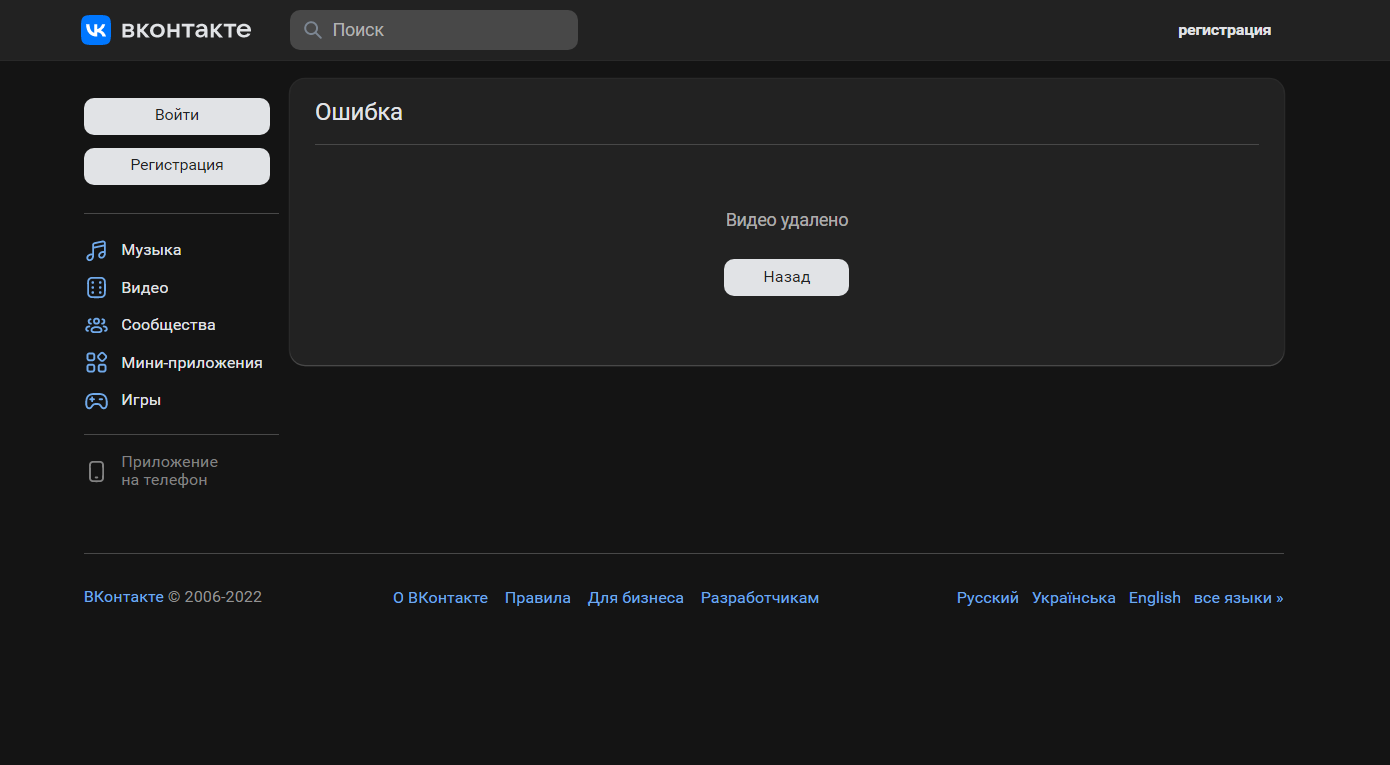The height and width of the screenshot is (765, 1390).
Task: Click the Ошибка heading text
Action: pos(359,112)
